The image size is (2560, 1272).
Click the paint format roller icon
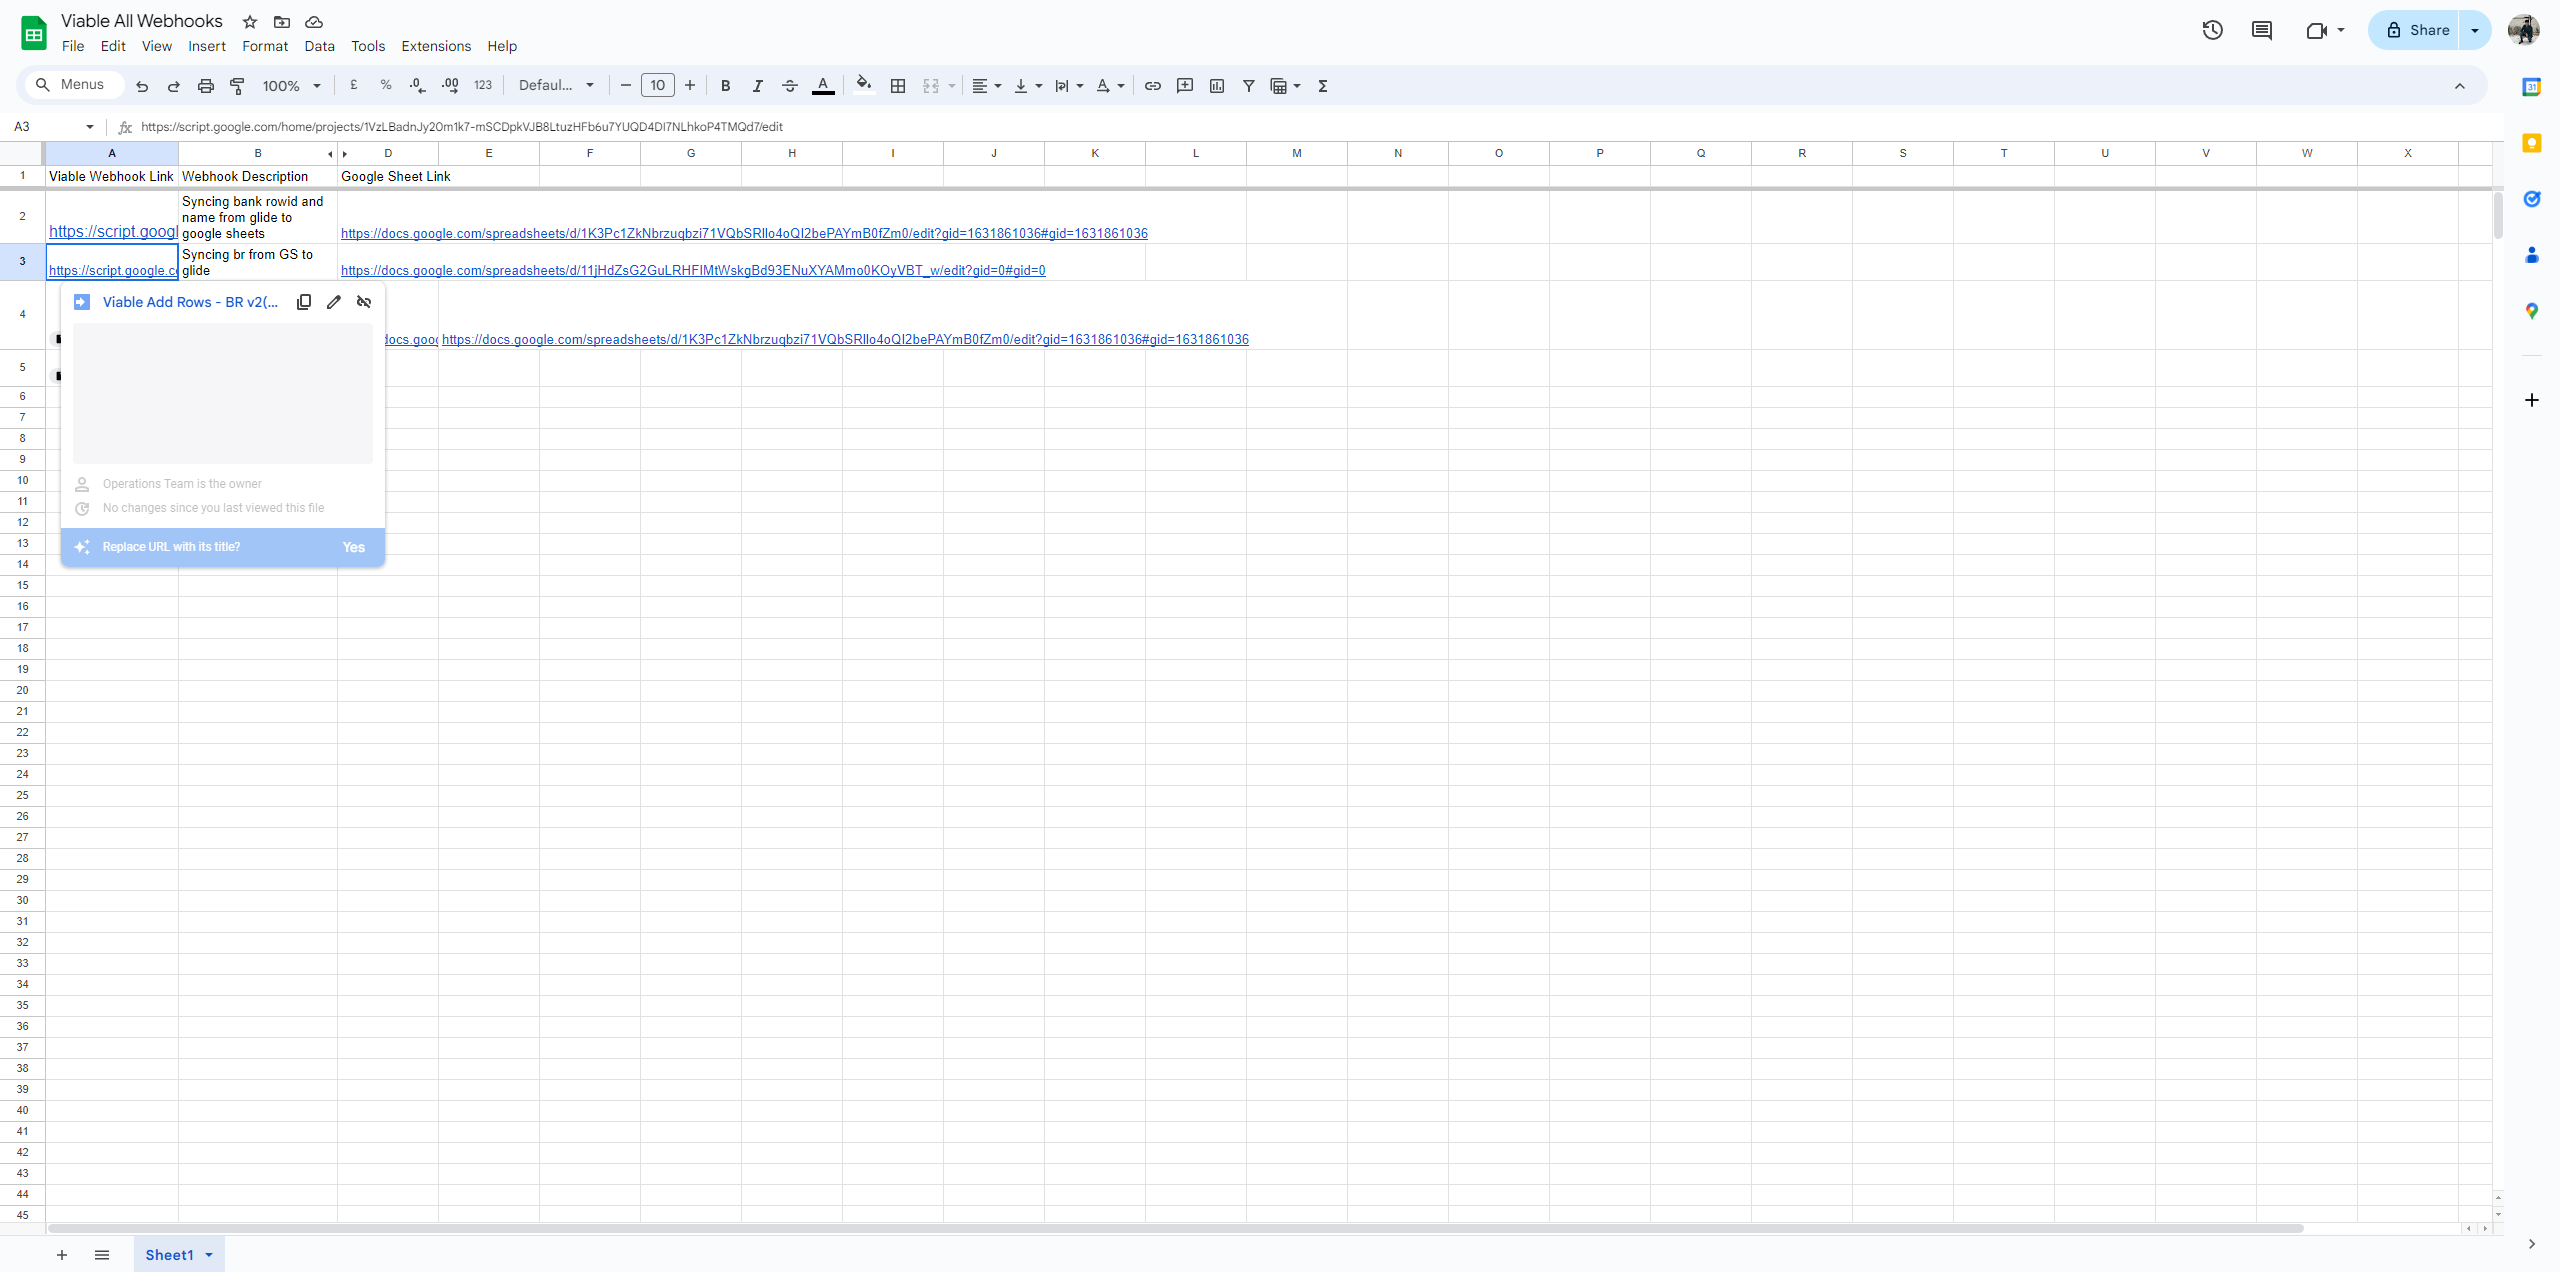pos(237,86)
